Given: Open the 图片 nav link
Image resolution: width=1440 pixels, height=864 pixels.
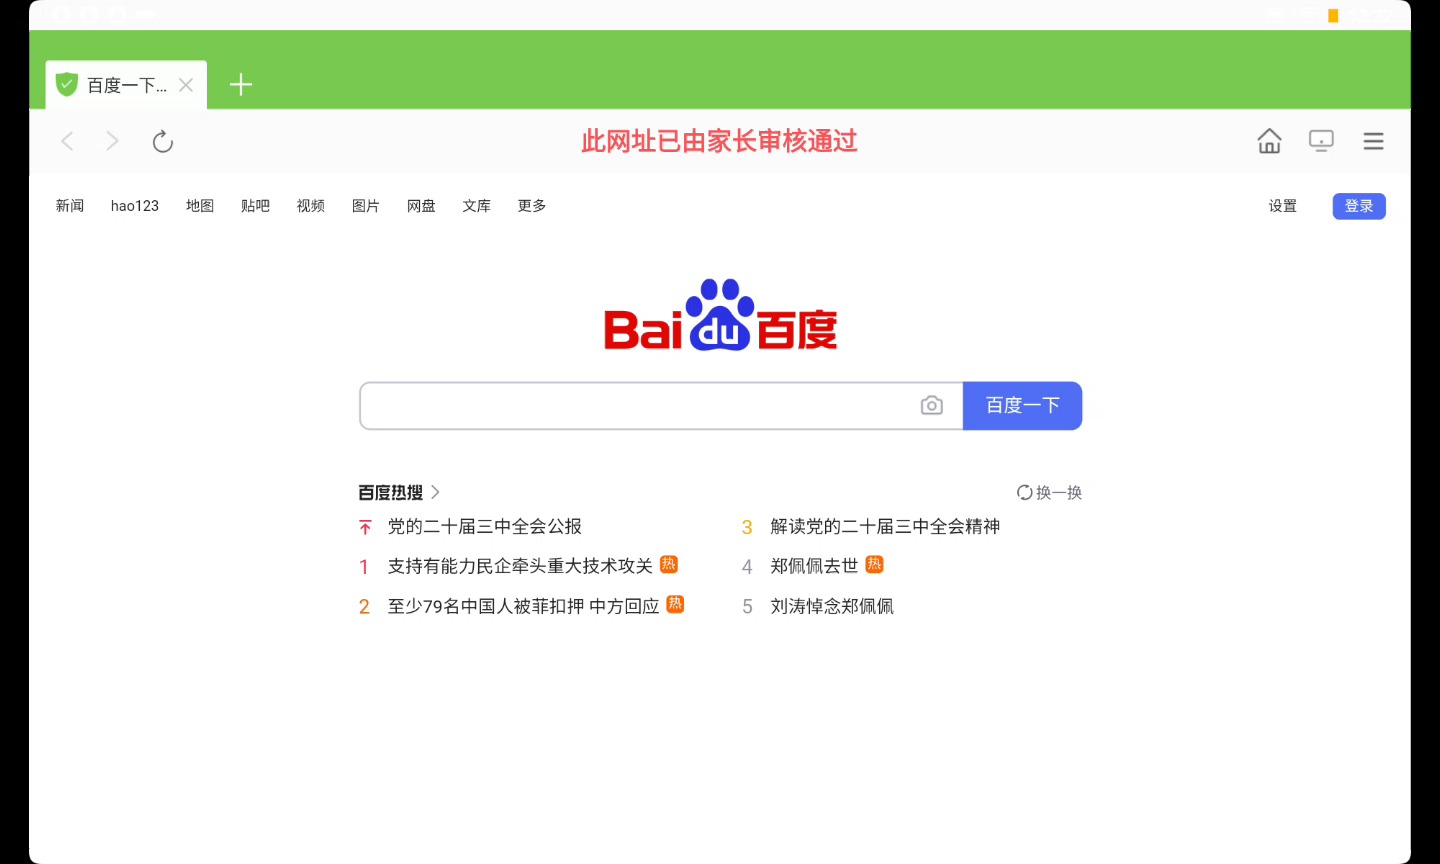Looking at the screenshot, I should tap(366, 206).
